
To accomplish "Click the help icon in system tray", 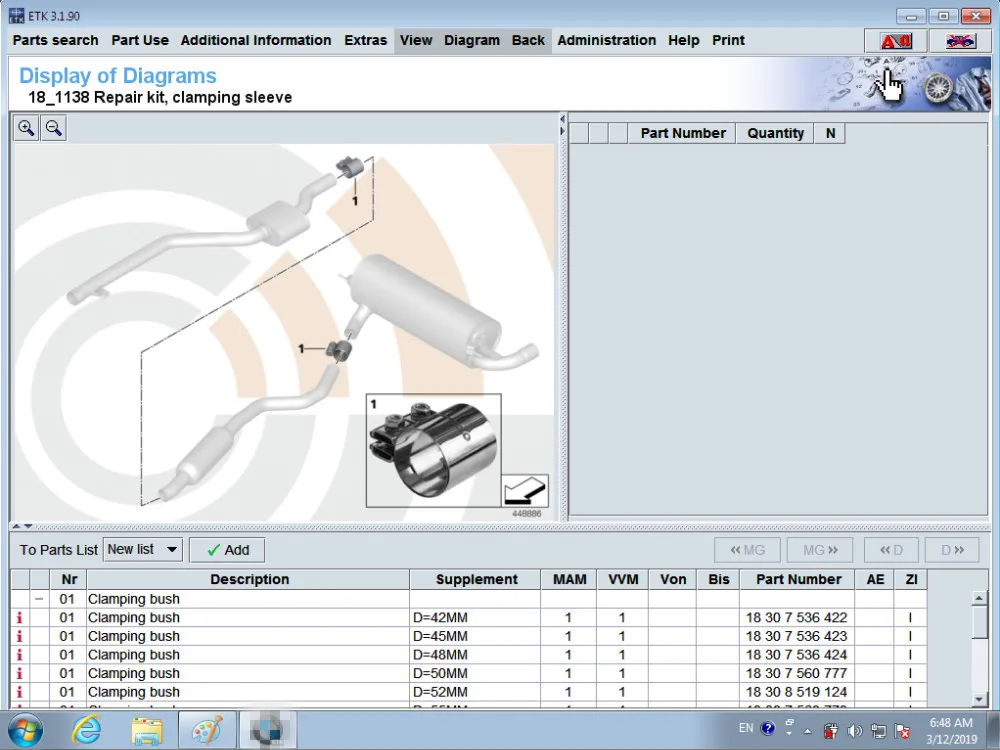I will tap(768, 728).
